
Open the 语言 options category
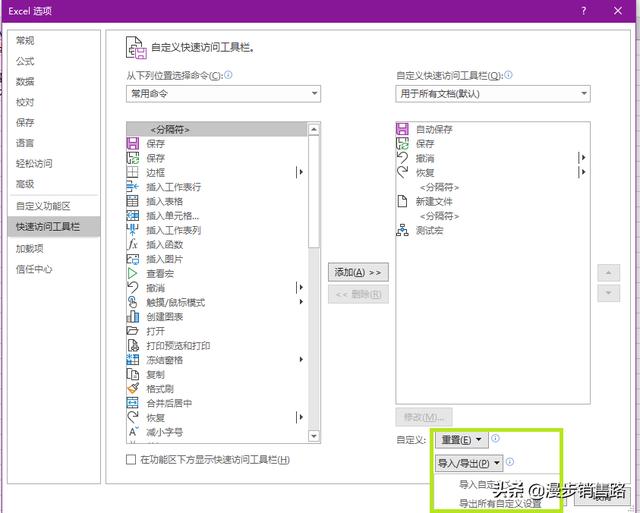[53, 143]
